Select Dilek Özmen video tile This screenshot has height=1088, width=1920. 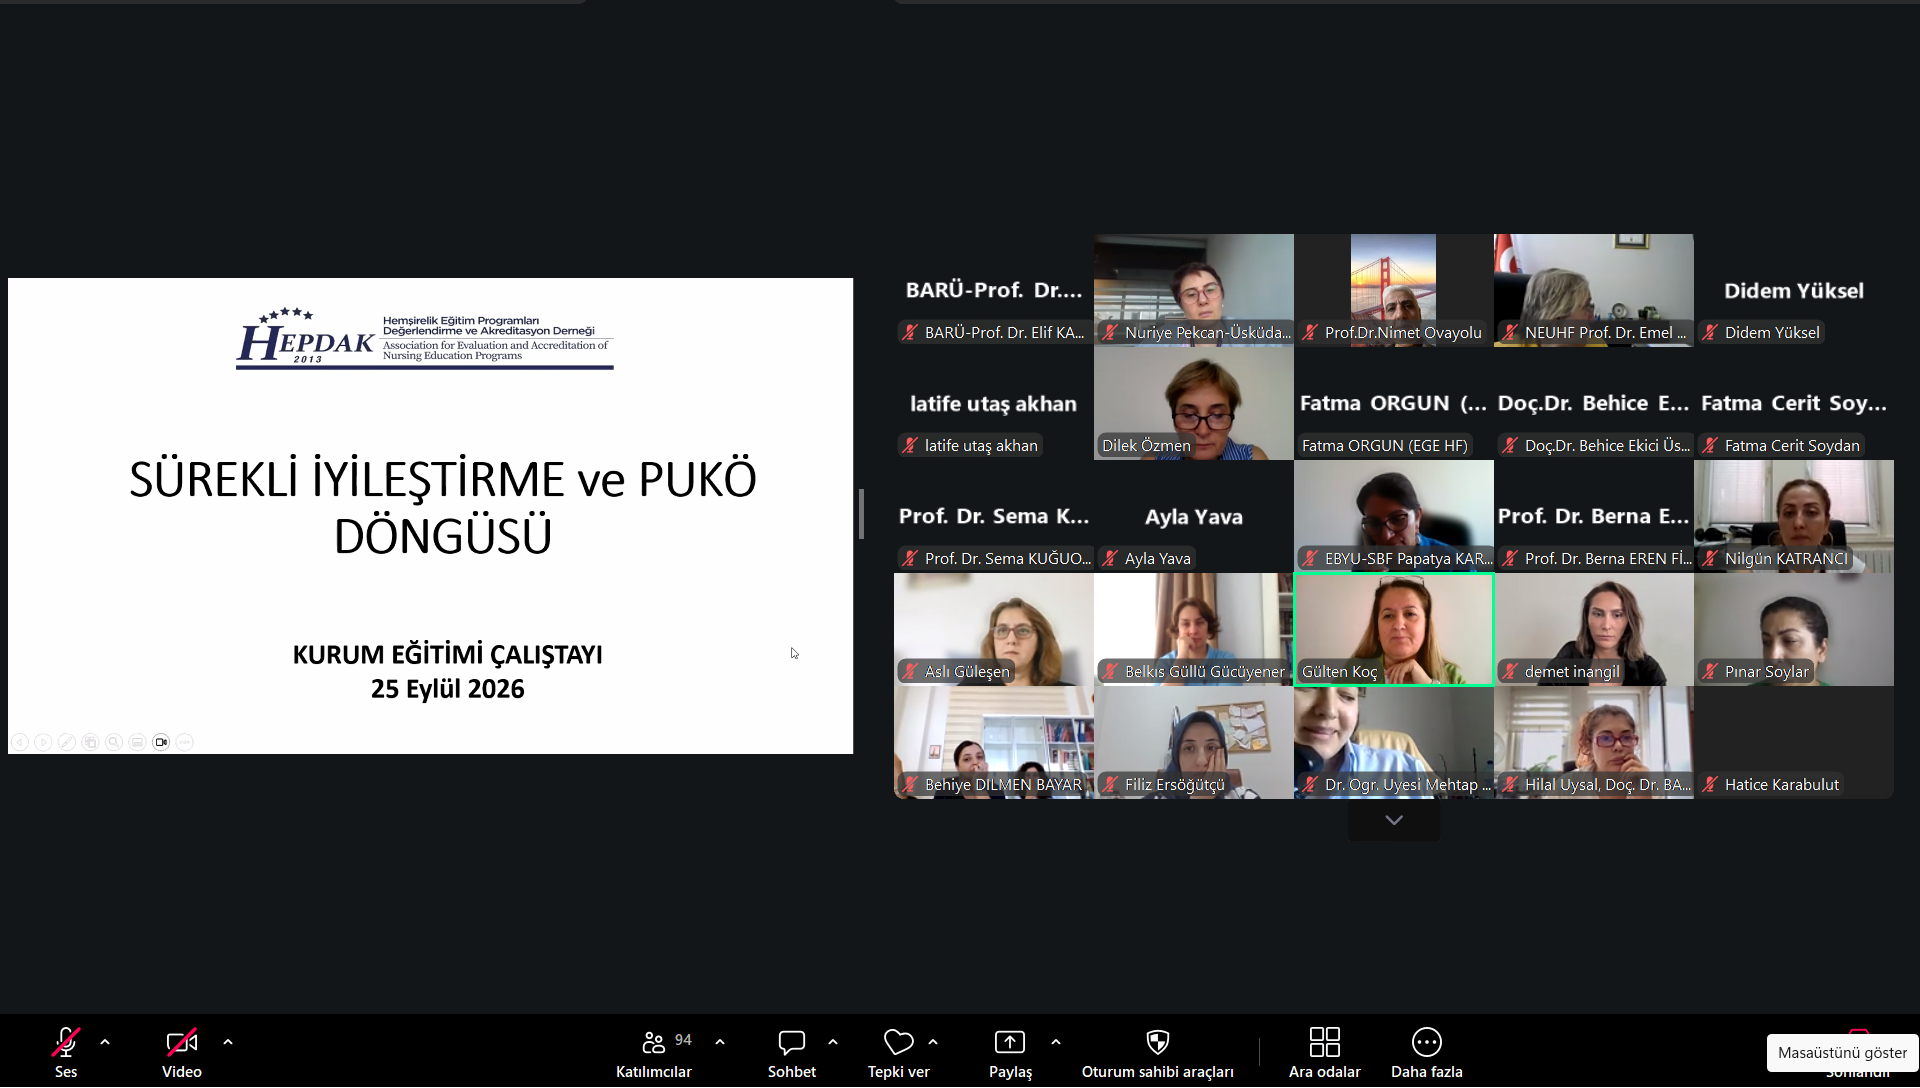tap(1194, 403)
